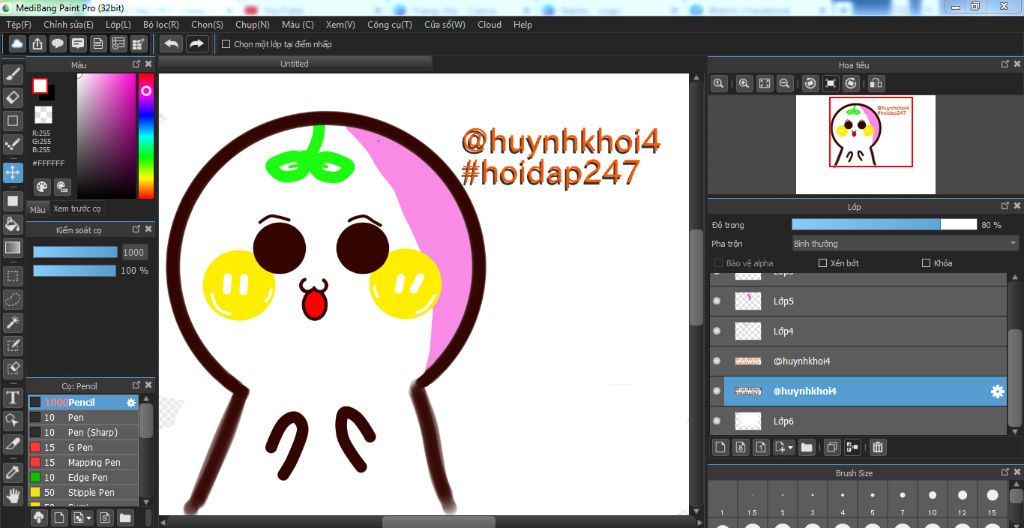Select the Stipple Pen brush
The width and height of the screenshot is (1024, 528).
click(x=83, y=493)
